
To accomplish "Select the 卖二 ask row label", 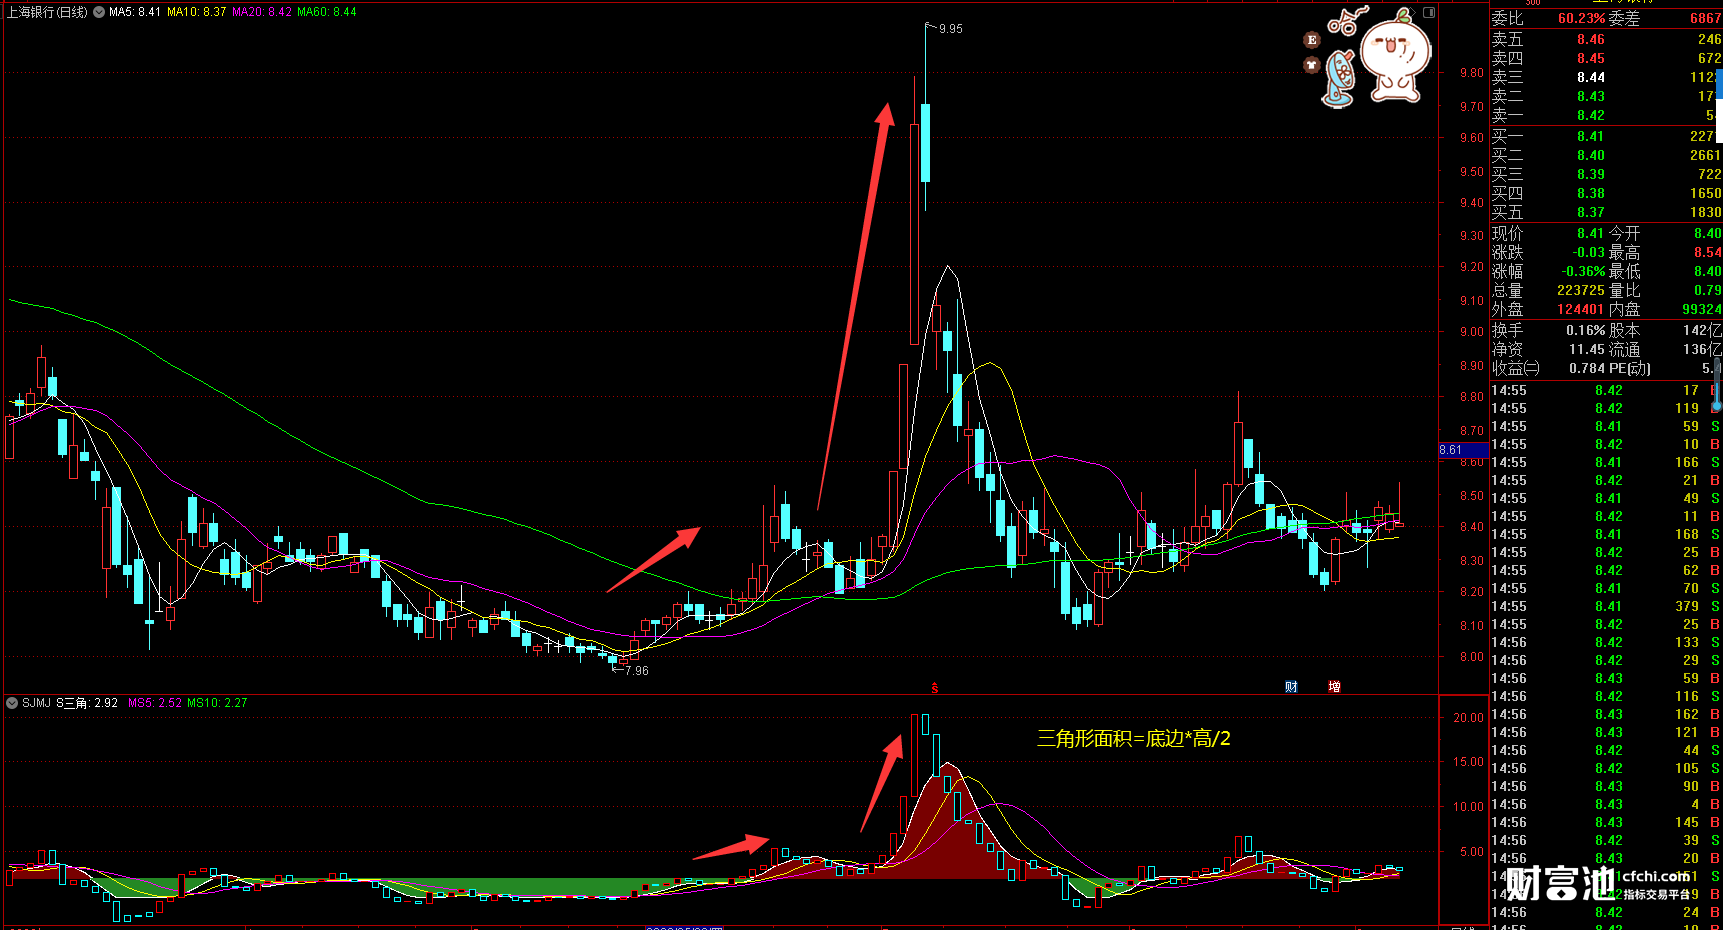I will click(1507, 97).
